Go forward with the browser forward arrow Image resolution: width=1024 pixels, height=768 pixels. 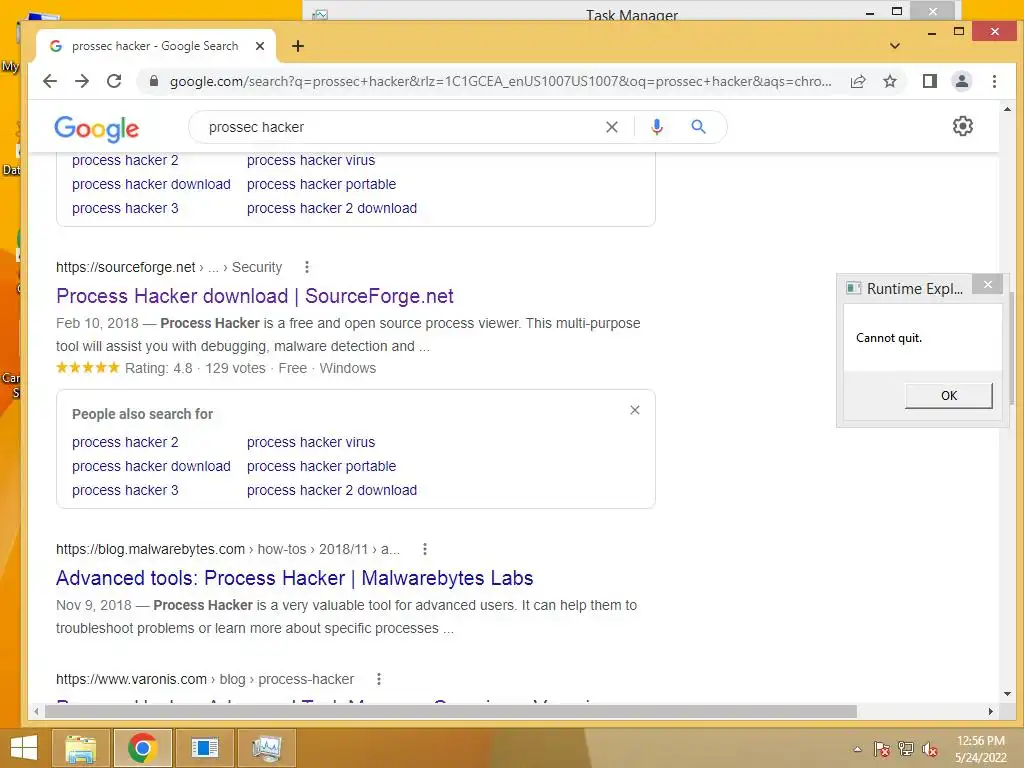pyautogui.click(x=82, y=81)
